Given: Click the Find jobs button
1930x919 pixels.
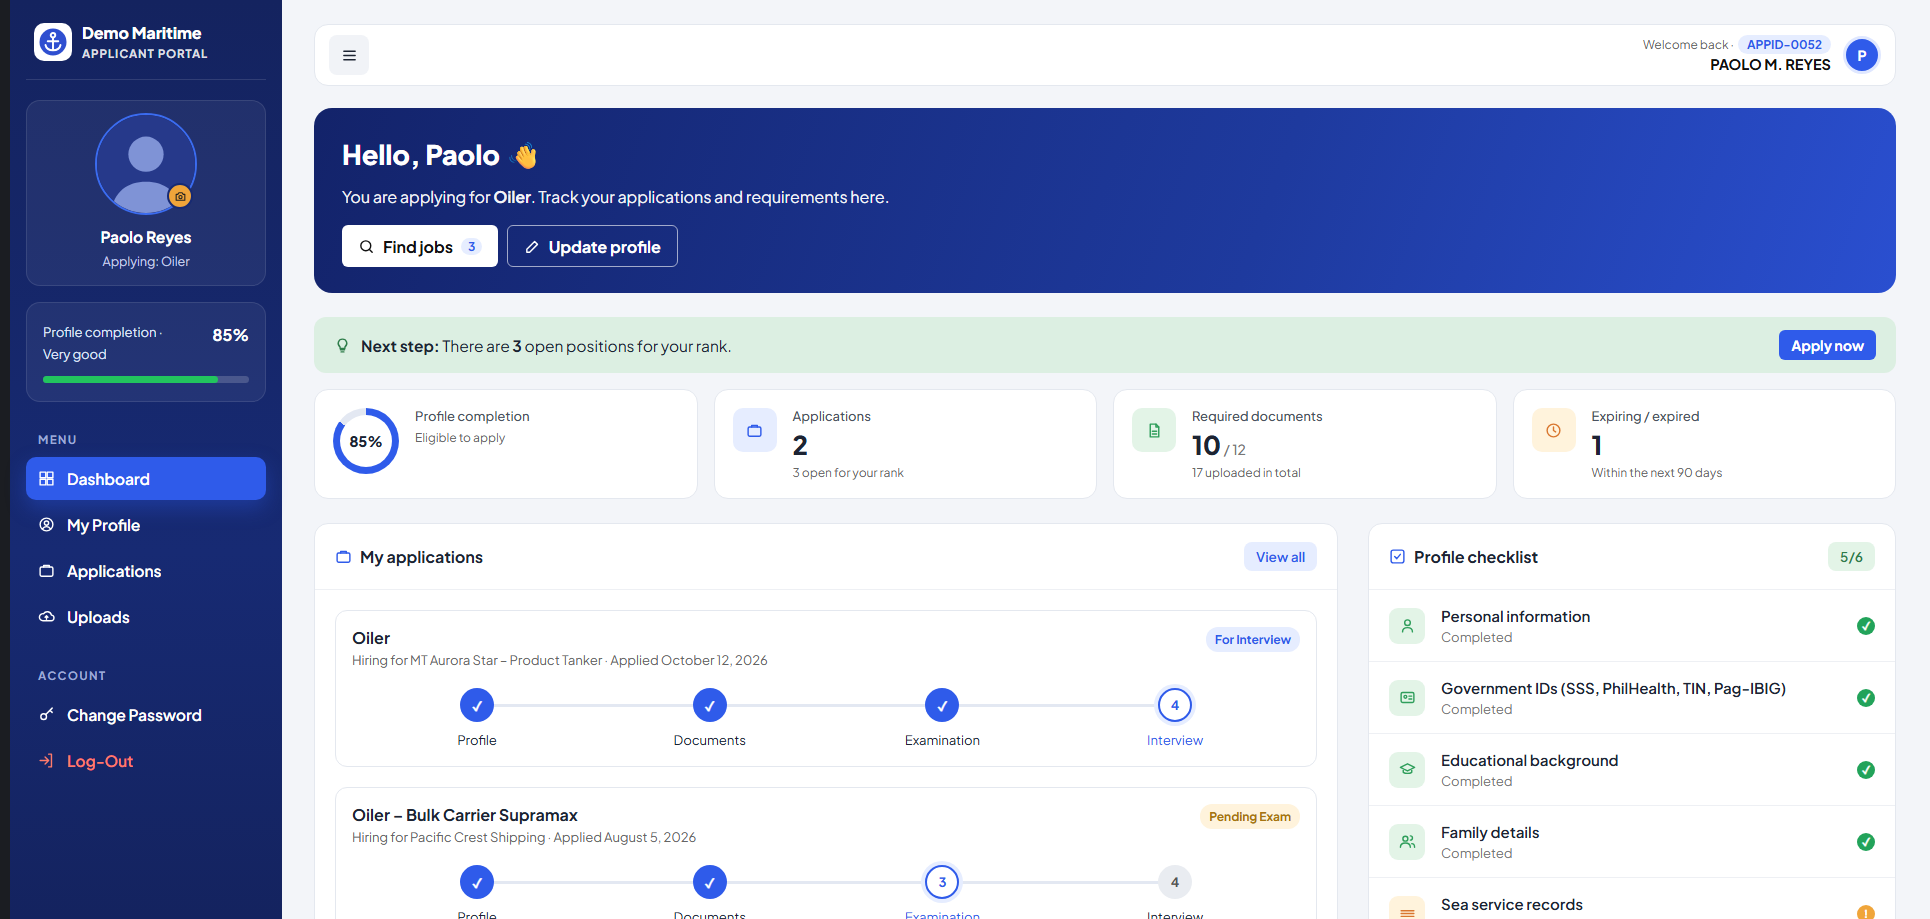Looking at the screenshot, I should (420, 246).
